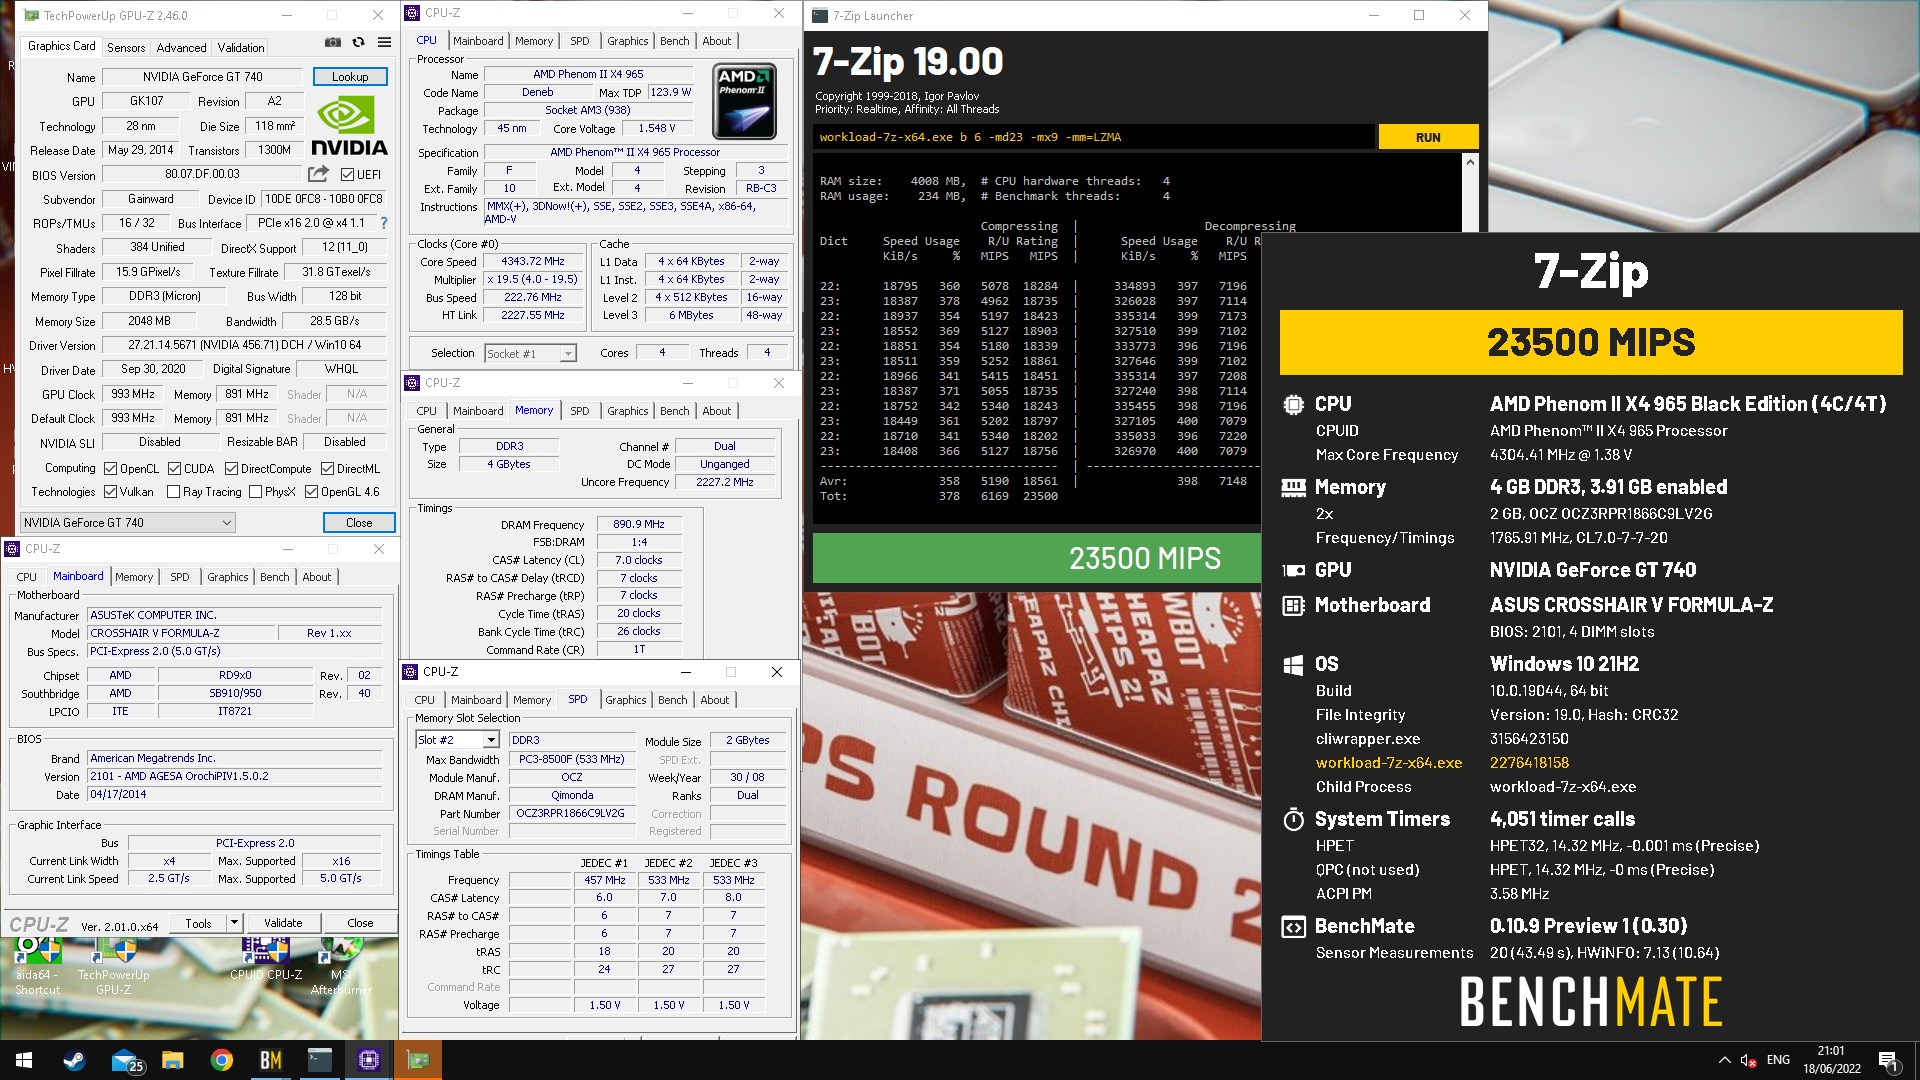
Task: Launch the MSI Afterburner desktop shortcut
Action: pyautogui.click(x=341, y=963)
